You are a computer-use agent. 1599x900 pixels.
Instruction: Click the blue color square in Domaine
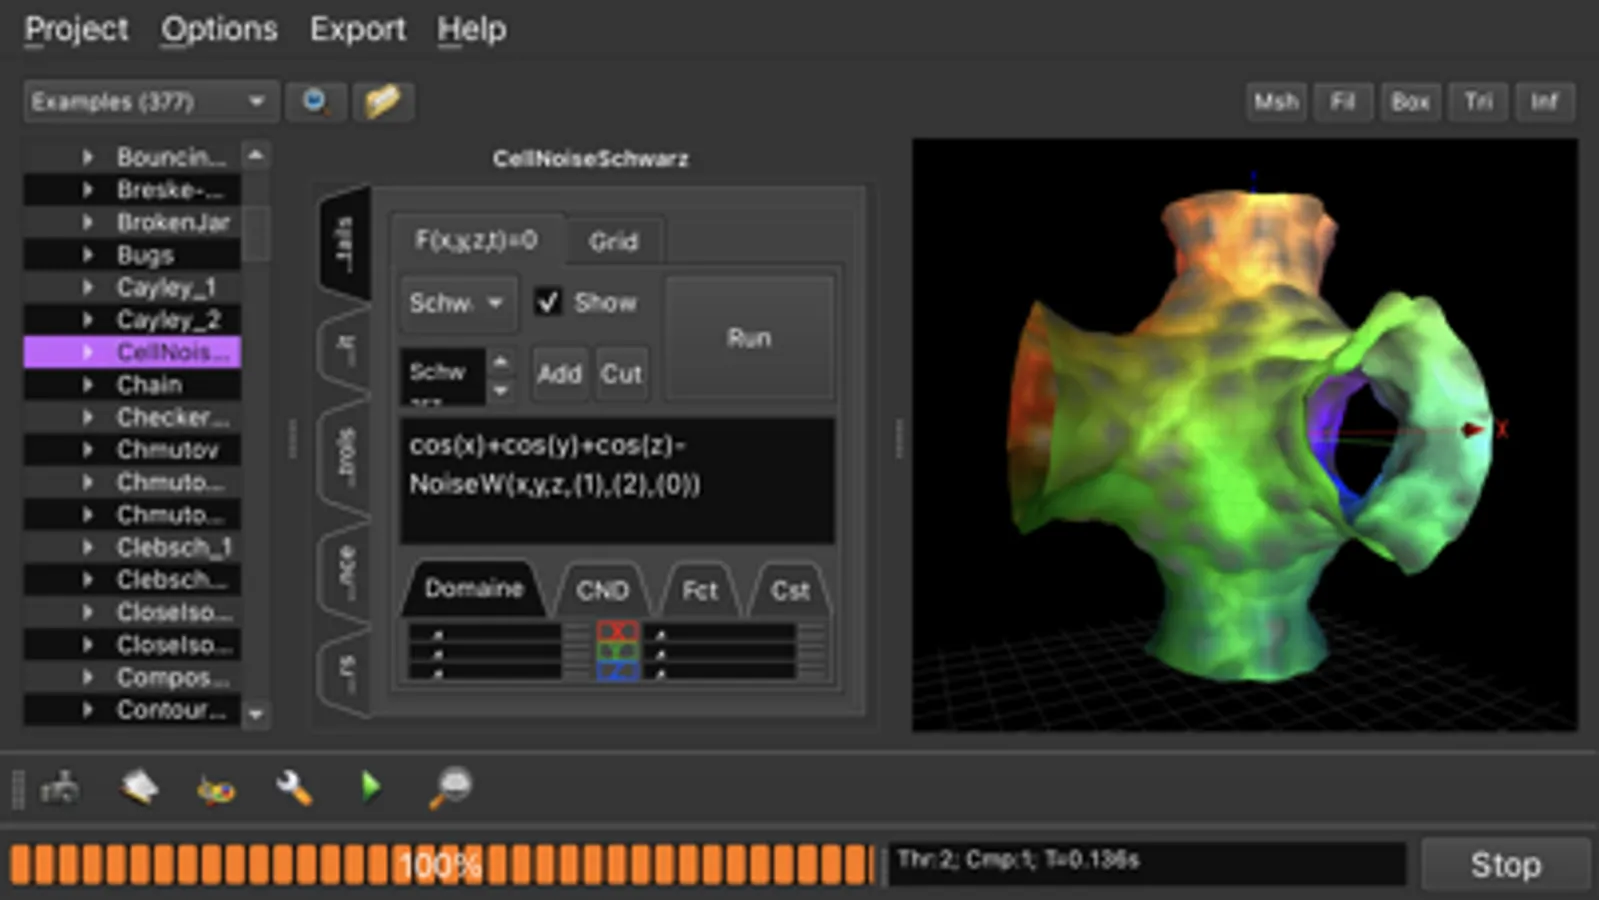[618, 671]
